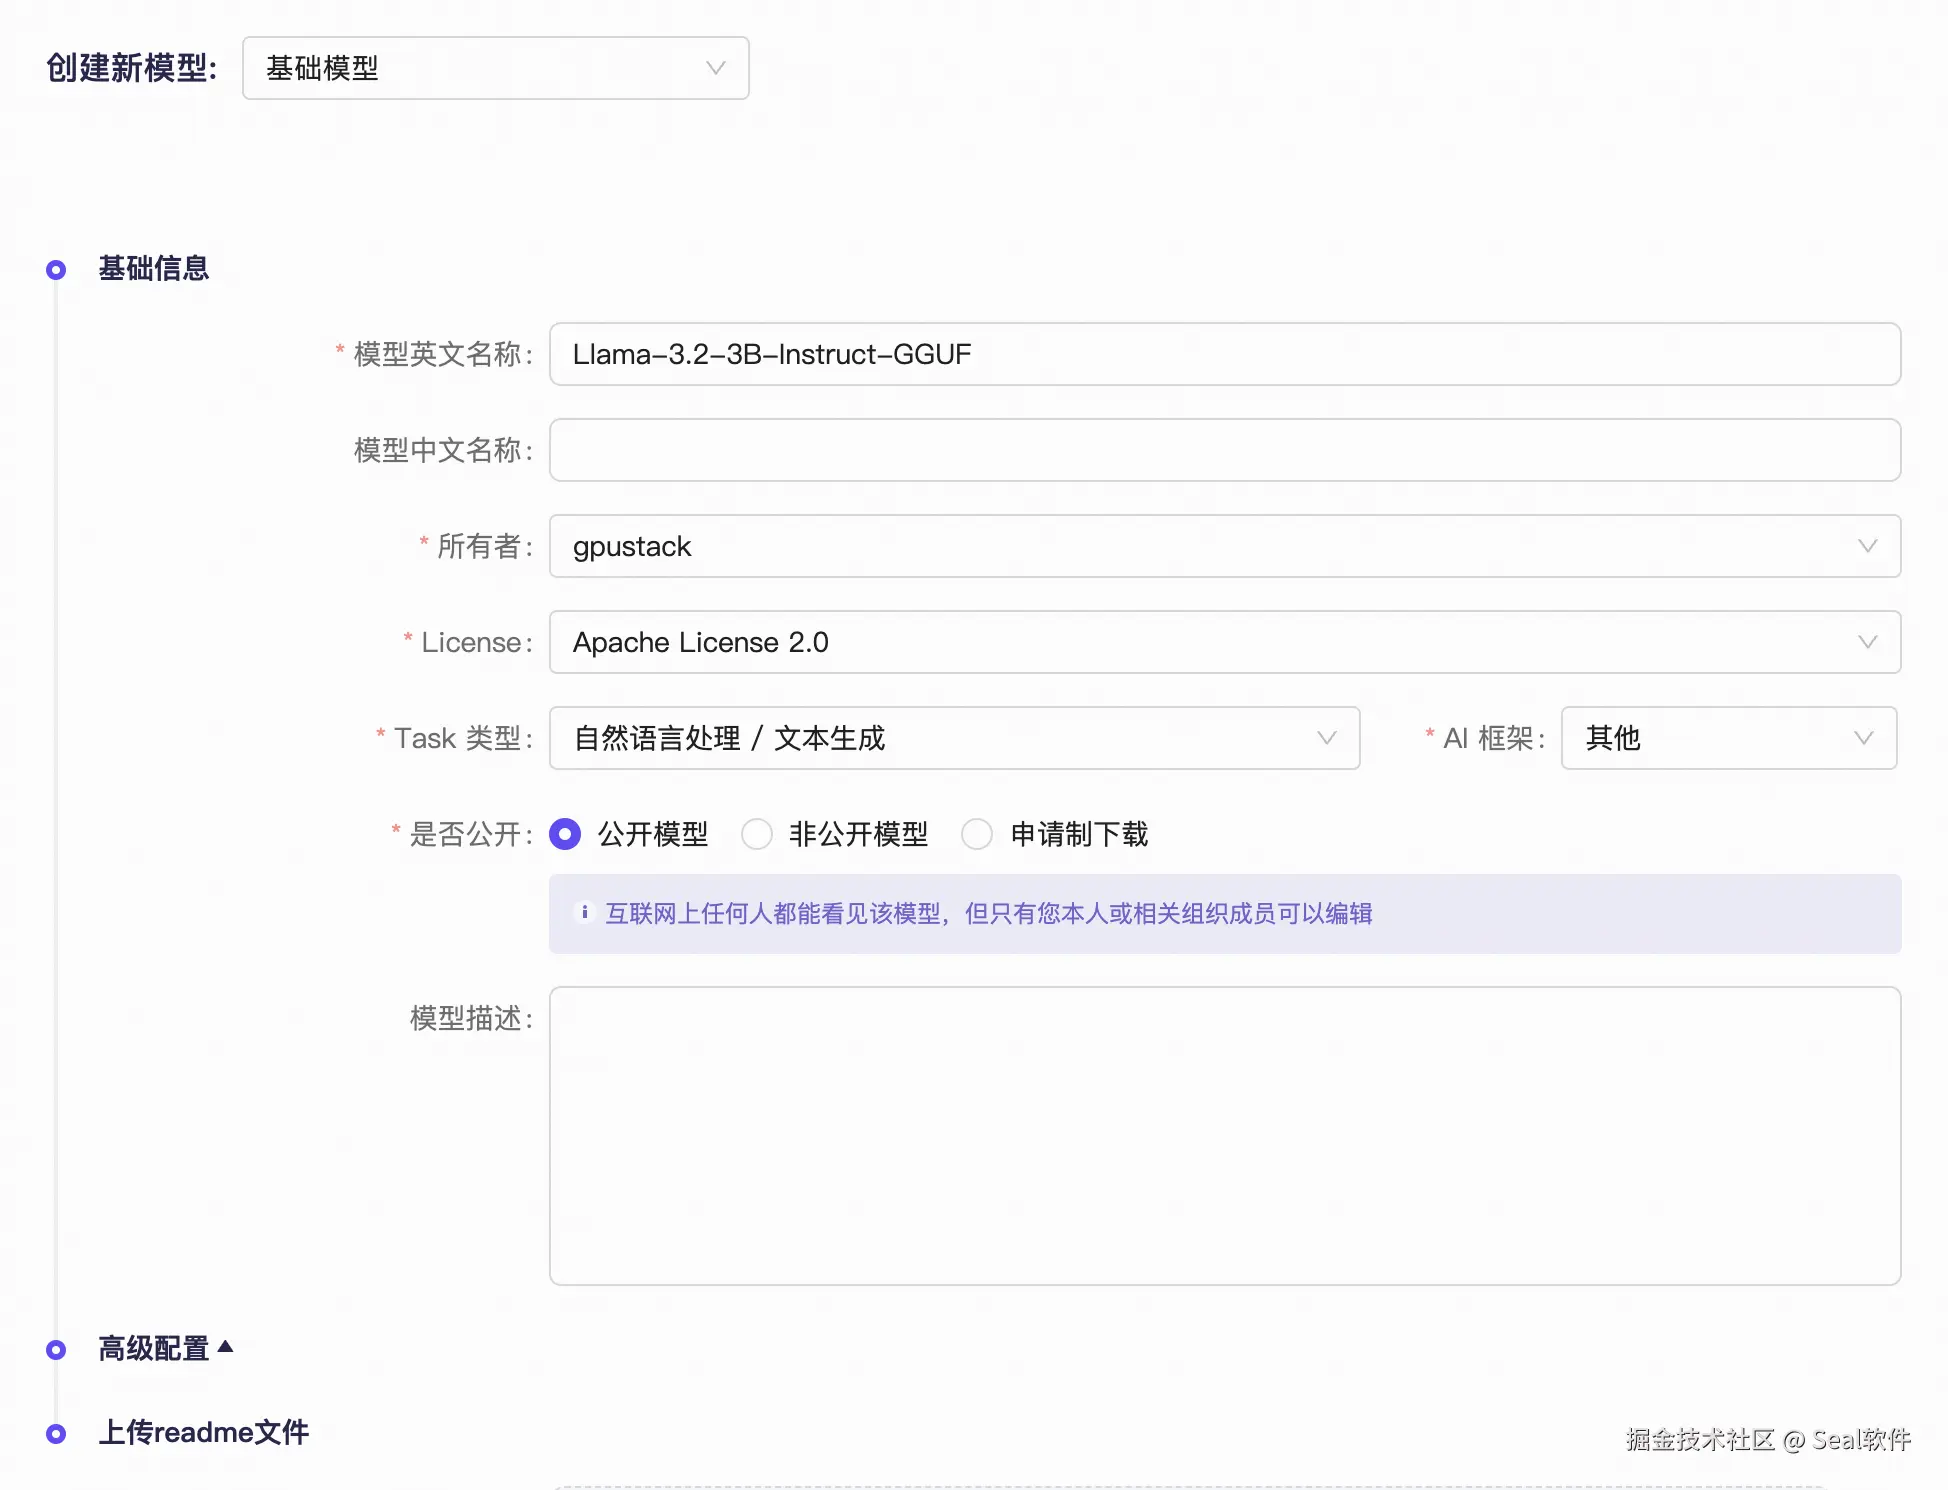Click the 模型英文名称 input field

[1224, 354]
